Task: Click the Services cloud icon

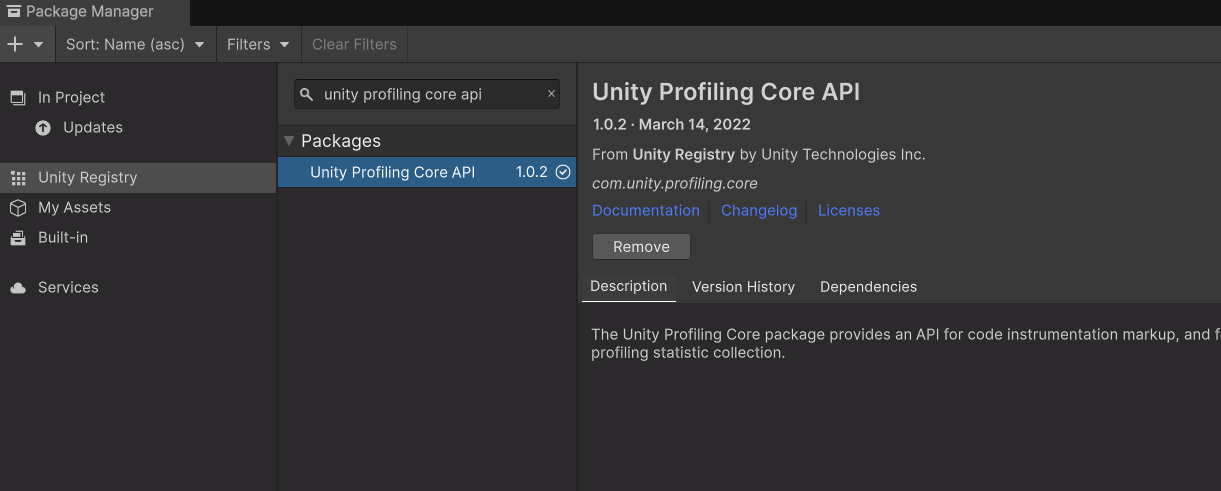Action: pyautogui.click(x=17, y=288)
